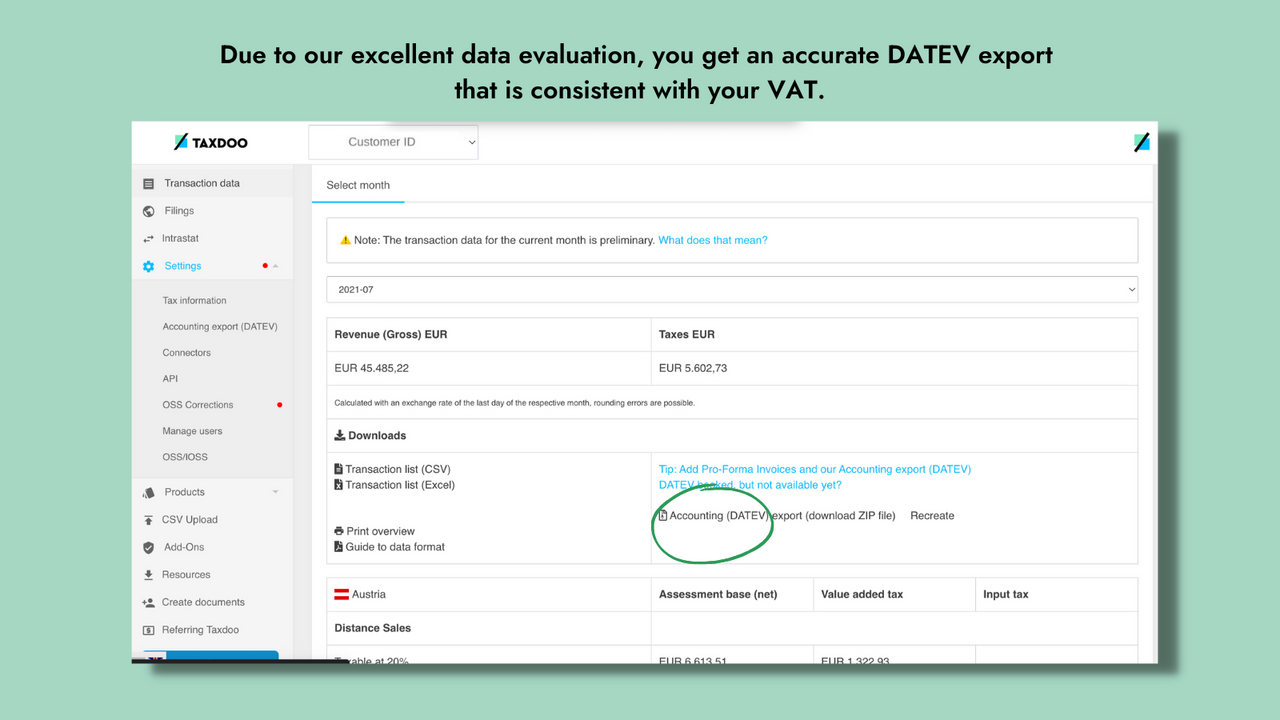Viewport: 1280px width, 720px height.
Task: Open the Customer ID dropdown
Action: [x=393, y=142]
